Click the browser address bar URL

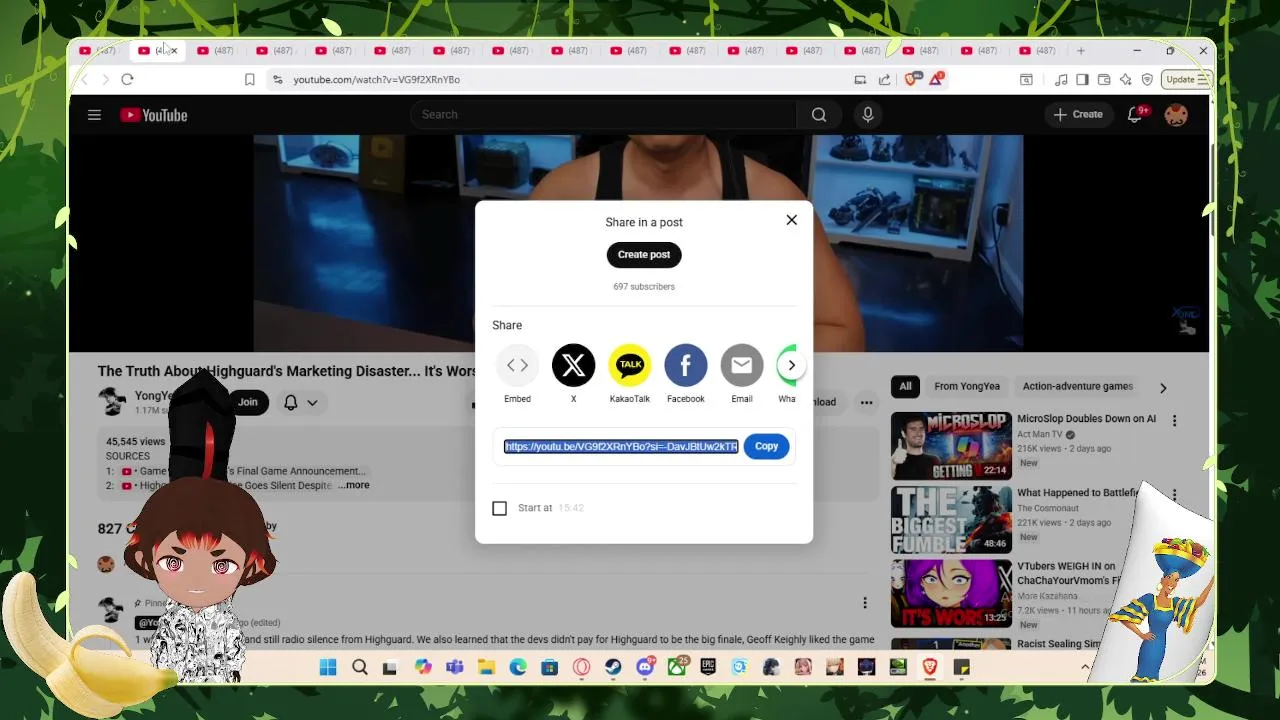(377, 80)
